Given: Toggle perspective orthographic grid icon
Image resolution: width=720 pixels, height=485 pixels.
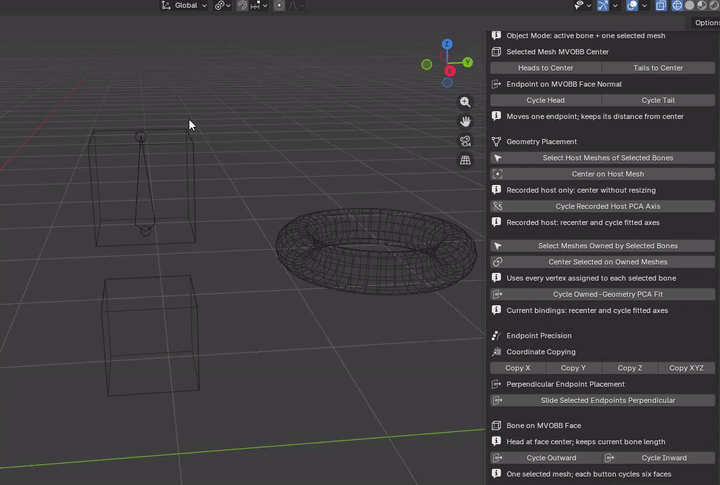Looking at the screenshot, I should click(465, 160).
